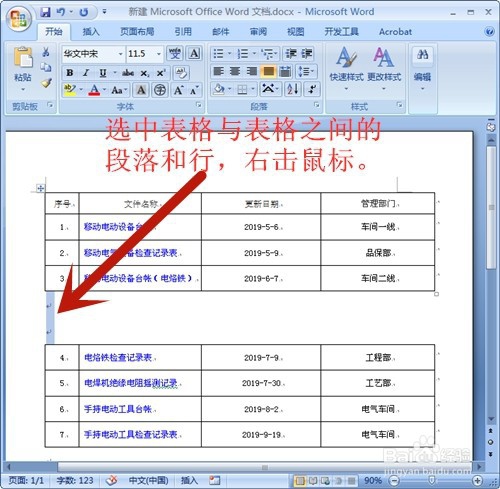Toggle superscript formatting
500x489 pixels.
click(161, 73)
